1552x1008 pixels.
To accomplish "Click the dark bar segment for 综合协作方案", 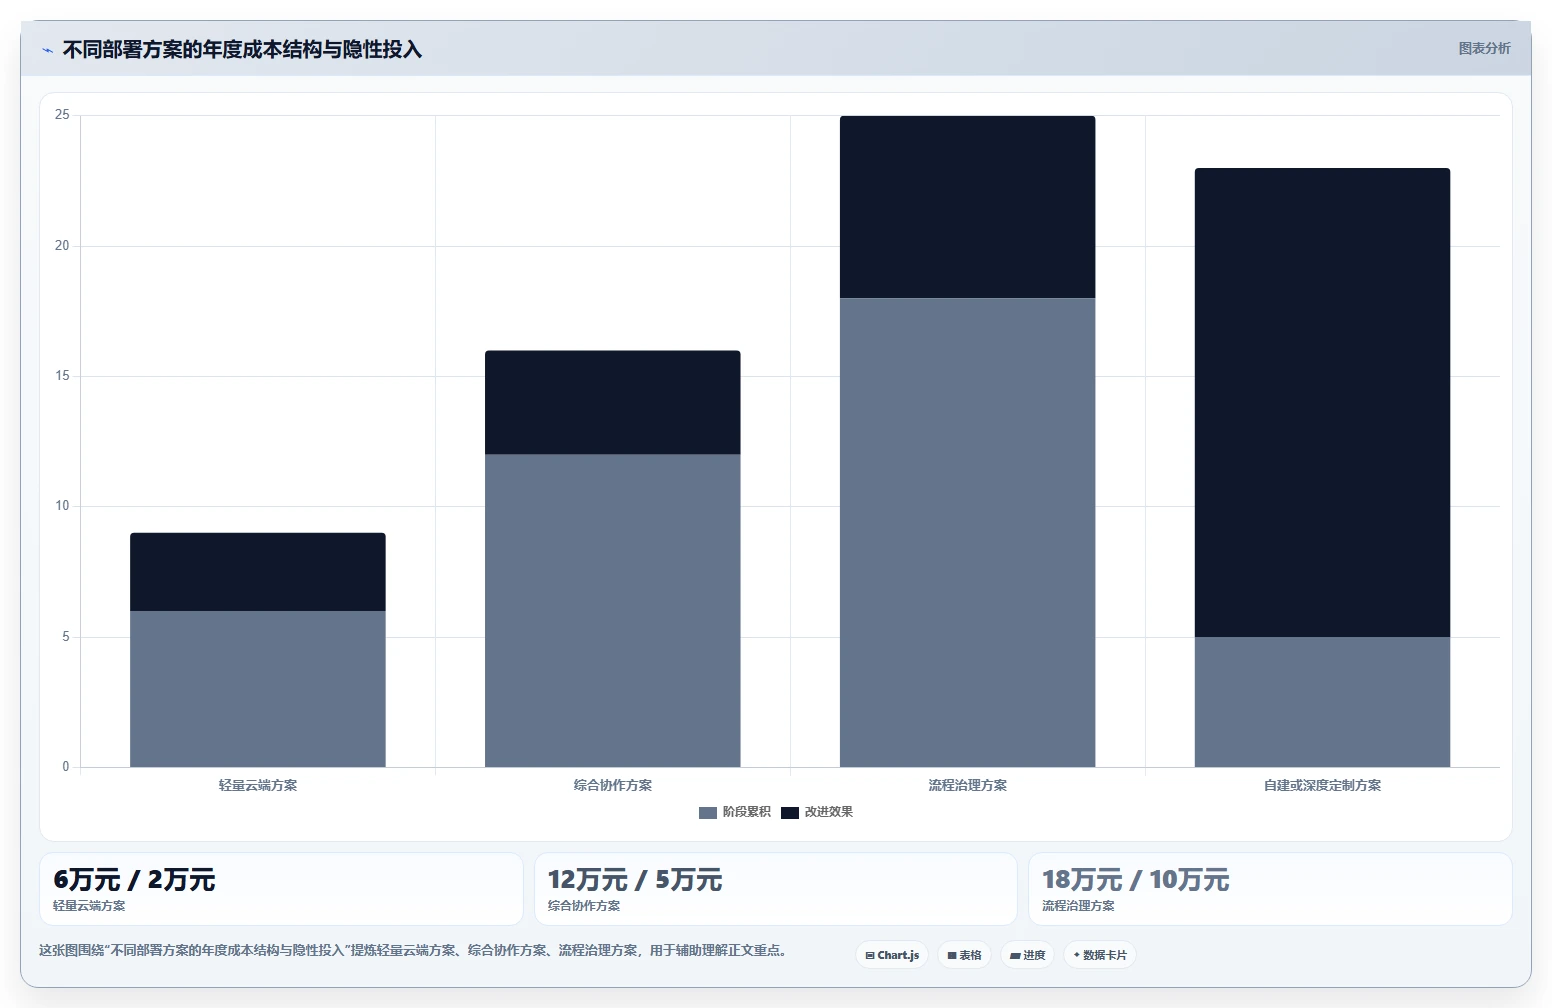I will [x=613, y=402].
